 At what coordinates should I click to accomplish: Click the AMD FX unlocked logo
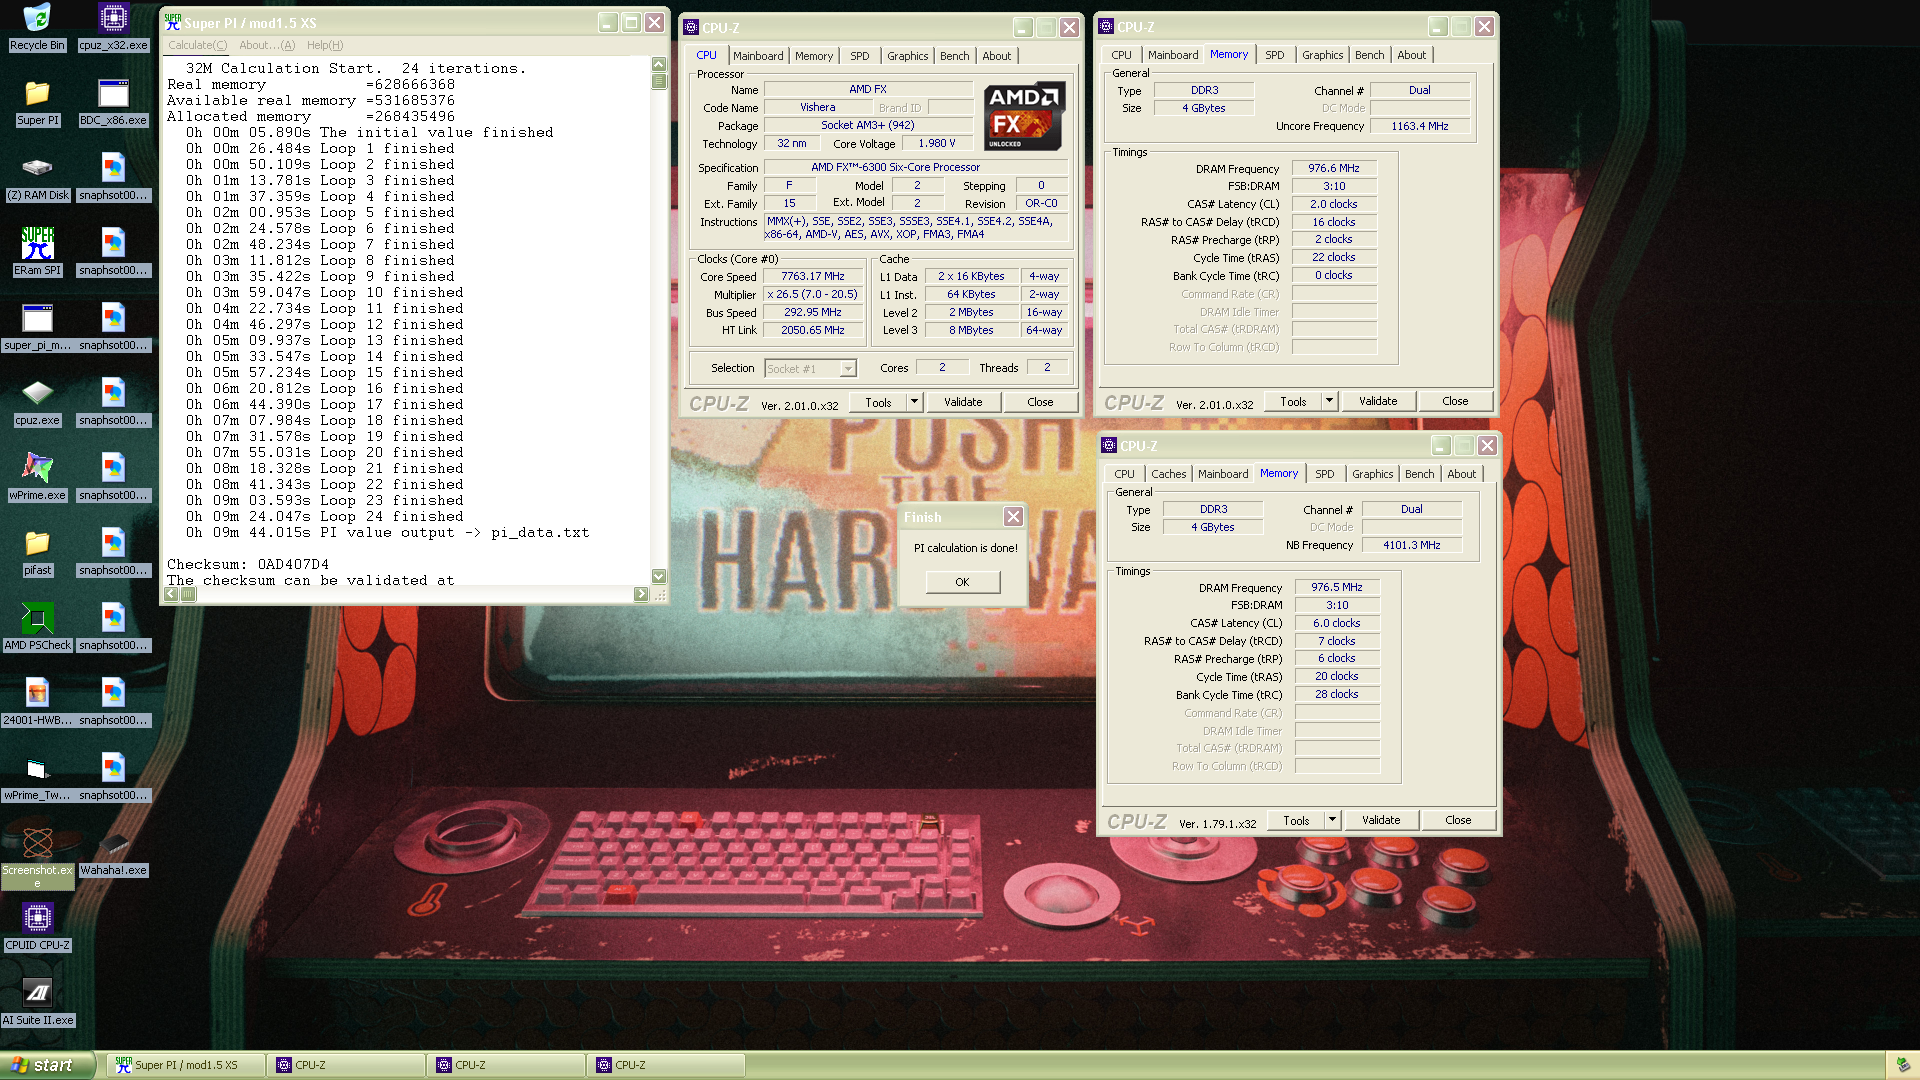pyautogui.click(x=1024, y=116)
